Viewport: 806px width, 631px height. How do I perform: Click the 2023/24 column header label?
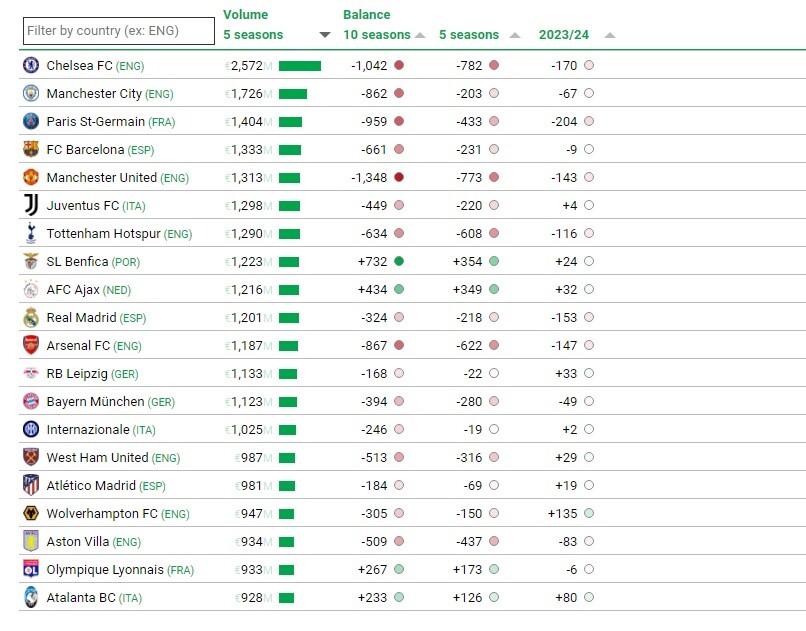tap(564, 34)
